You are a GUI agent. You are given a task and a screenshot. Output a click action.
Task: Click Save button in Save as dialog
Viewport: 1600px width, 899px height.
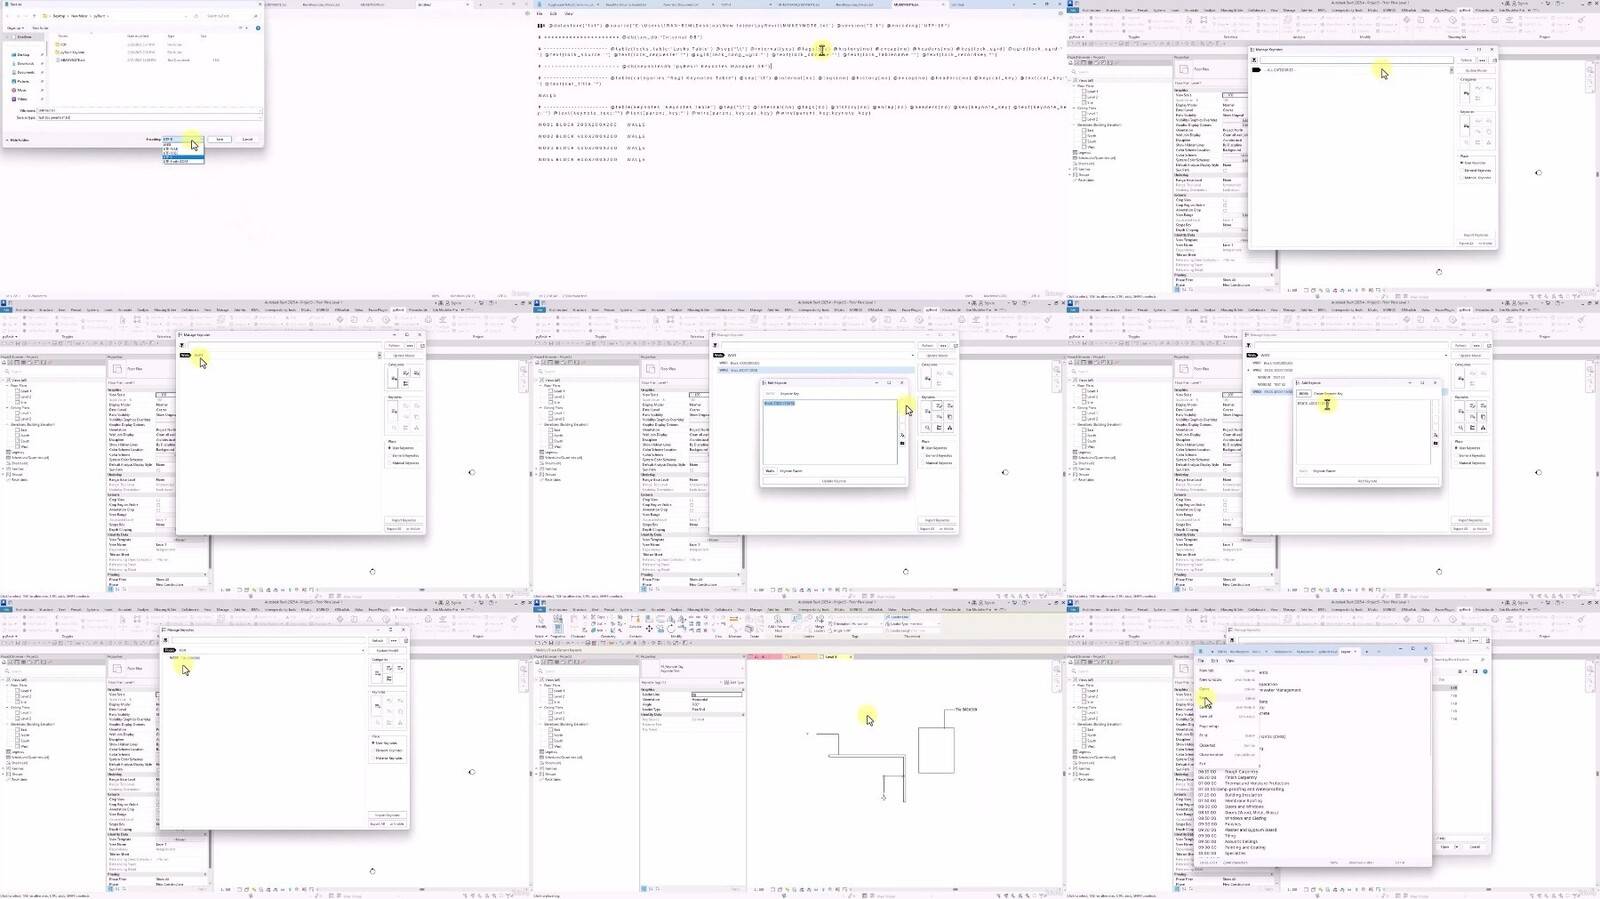219,139
